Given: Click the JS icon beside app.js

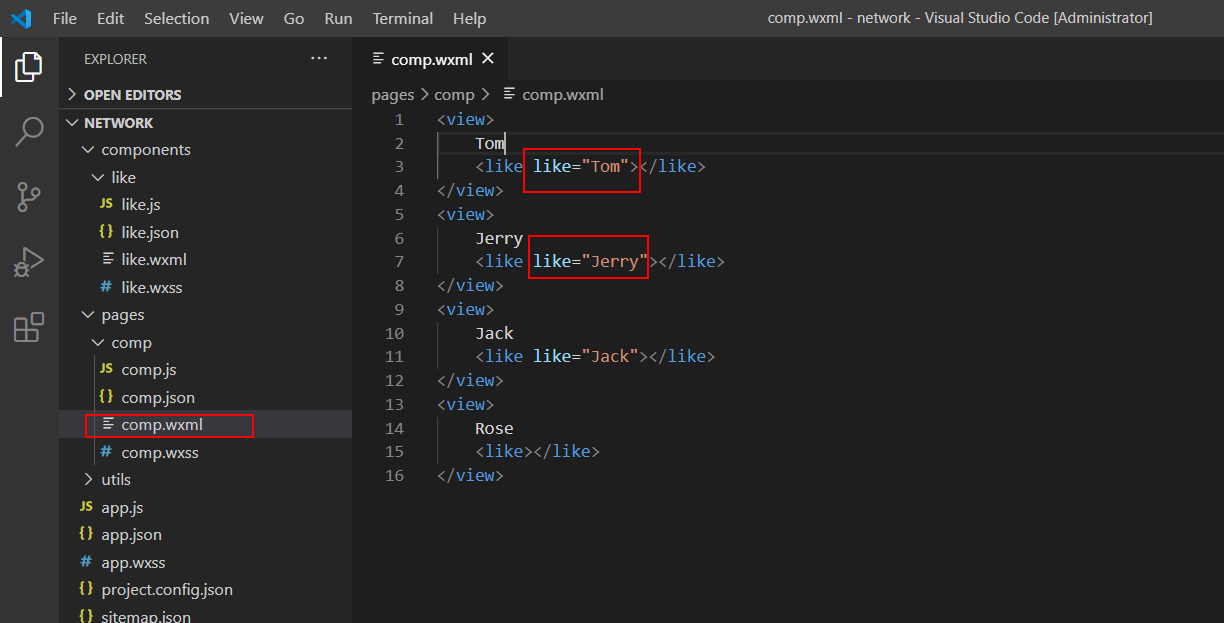Looking at the screenshot, I should tap(86, 507).
